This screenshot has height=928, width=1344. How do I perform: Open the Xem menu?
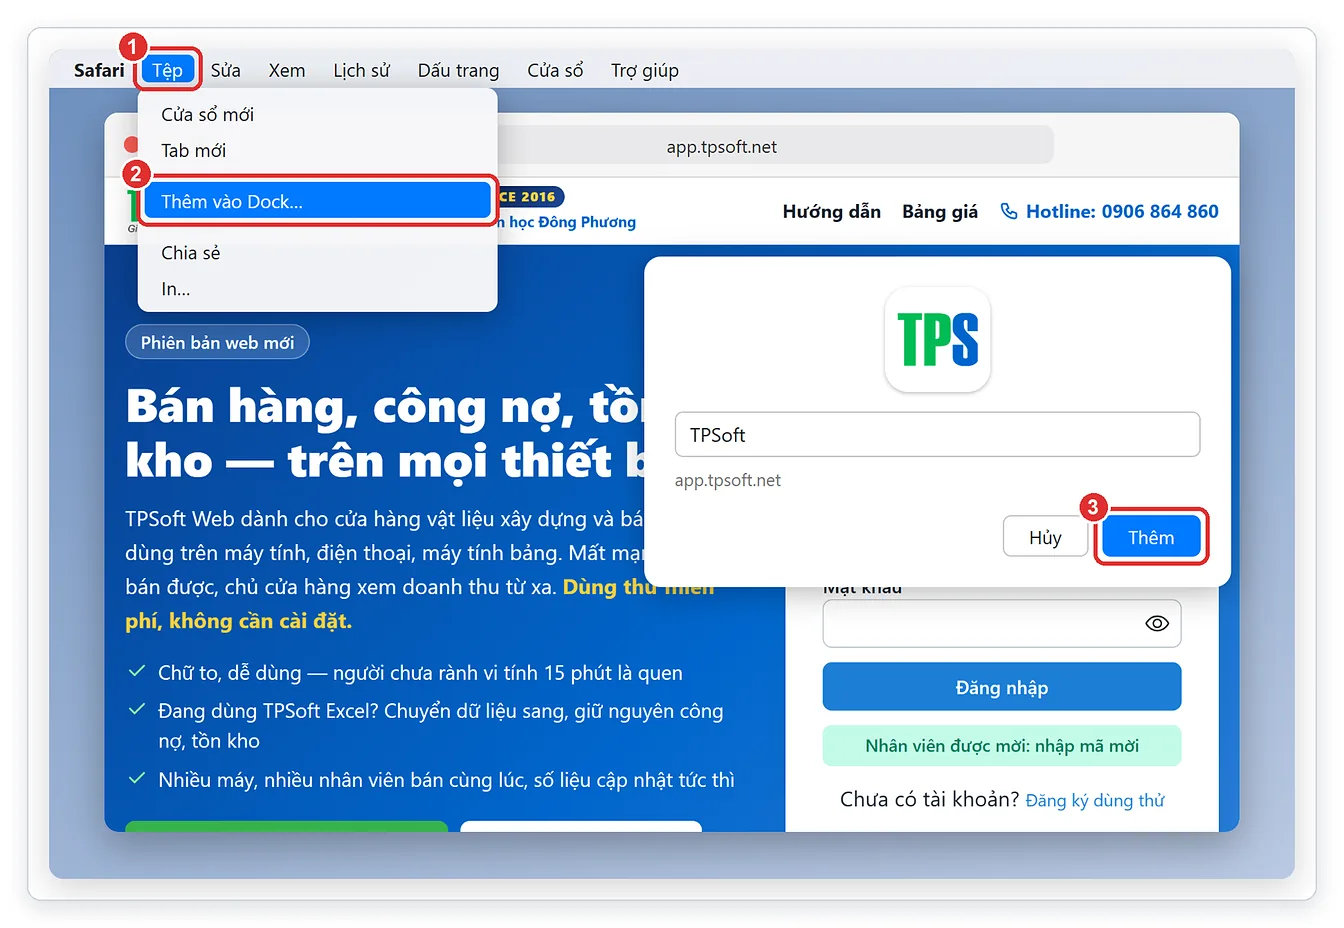click(x=287, y=70)
